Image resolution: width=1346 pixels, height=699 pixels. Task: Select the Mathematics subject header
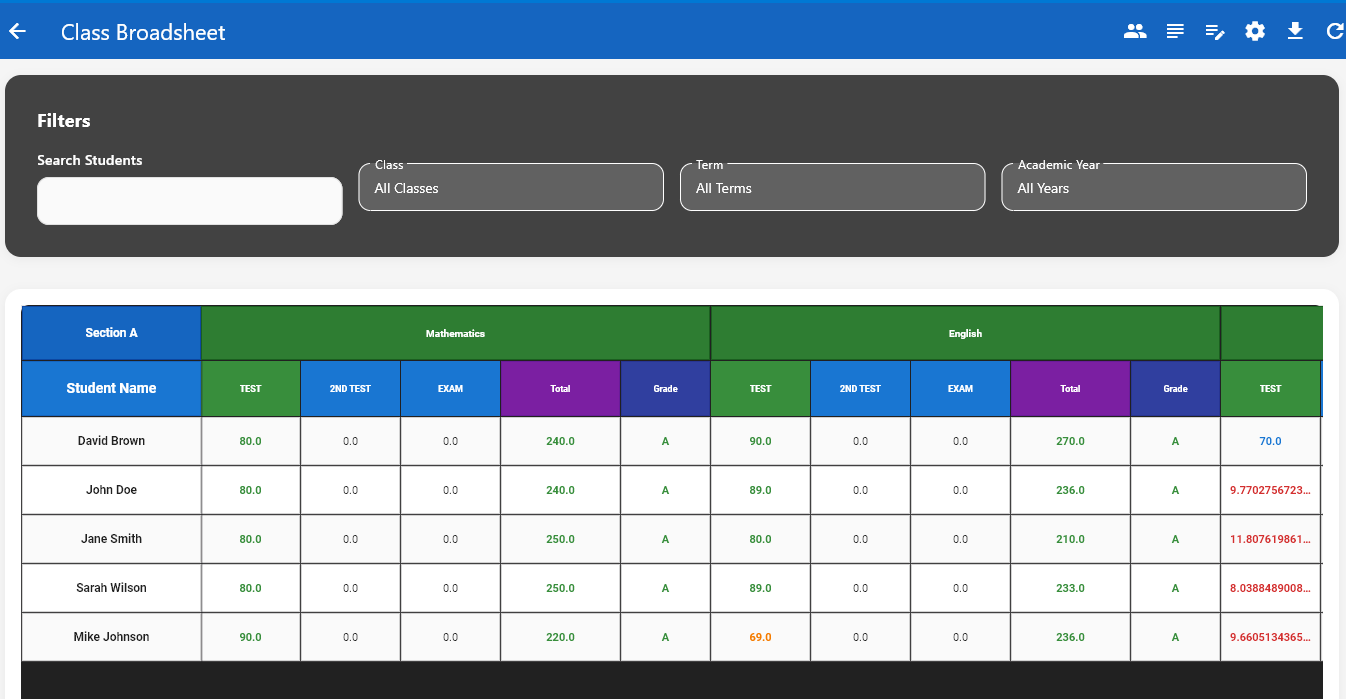[455, 333]
